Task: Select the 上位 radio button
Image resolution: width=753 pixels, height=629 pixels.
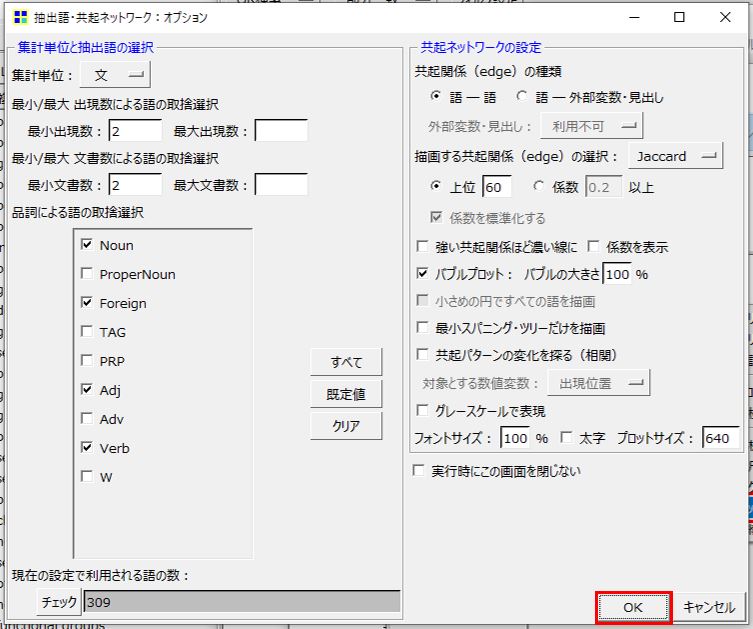Action: coord(435,186)
